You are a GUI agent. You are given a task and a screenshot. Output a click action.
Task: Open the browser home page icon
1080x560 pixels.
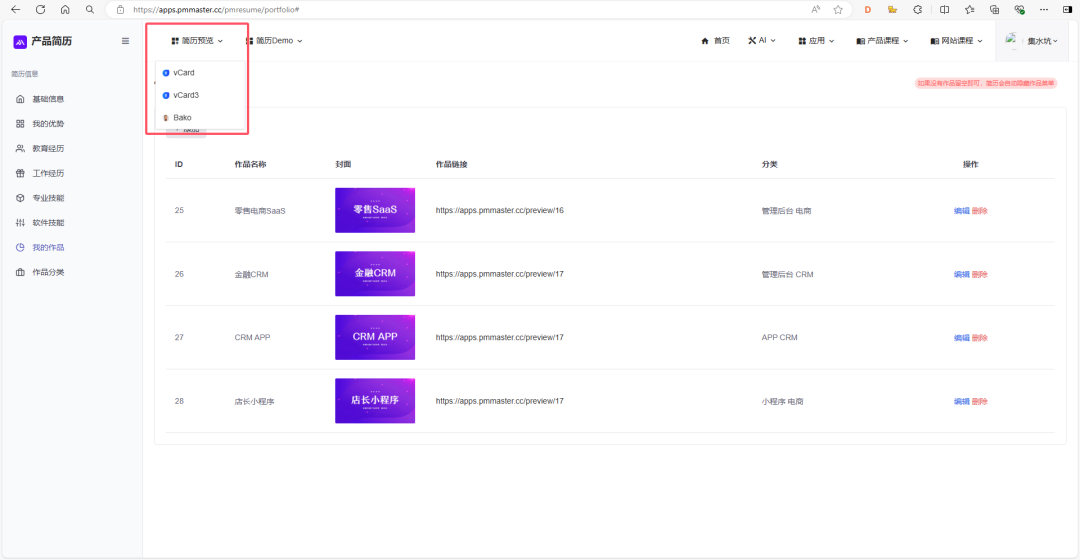(65, 10)
